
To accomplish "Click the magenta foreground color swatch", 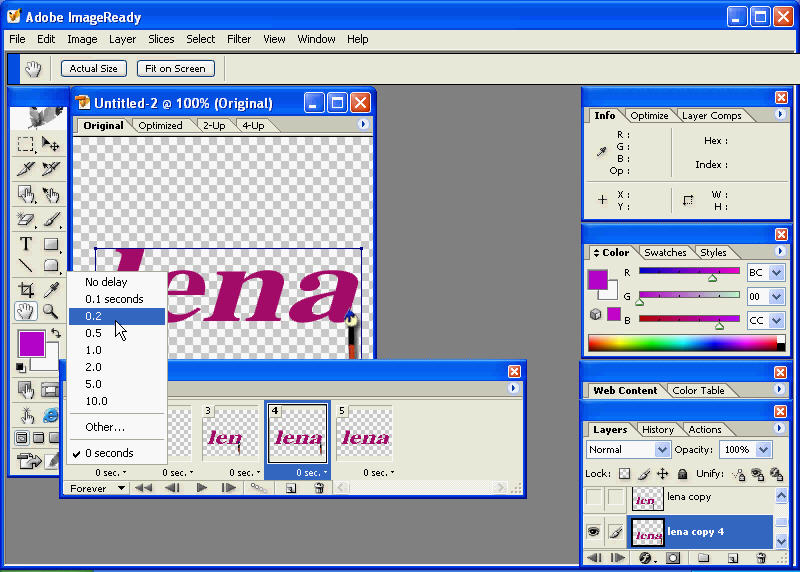I will tap(30, 345).
